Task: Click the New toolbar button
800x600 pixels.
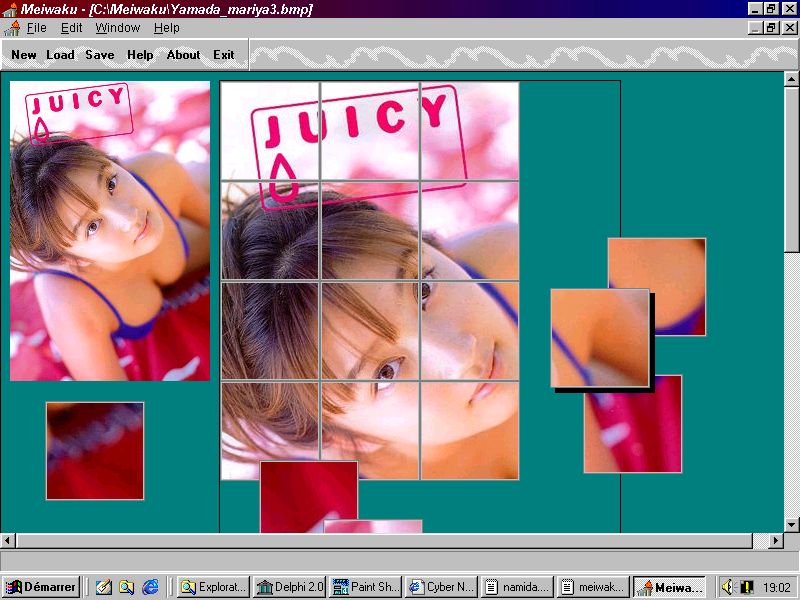Action: (x=23, y=55)
